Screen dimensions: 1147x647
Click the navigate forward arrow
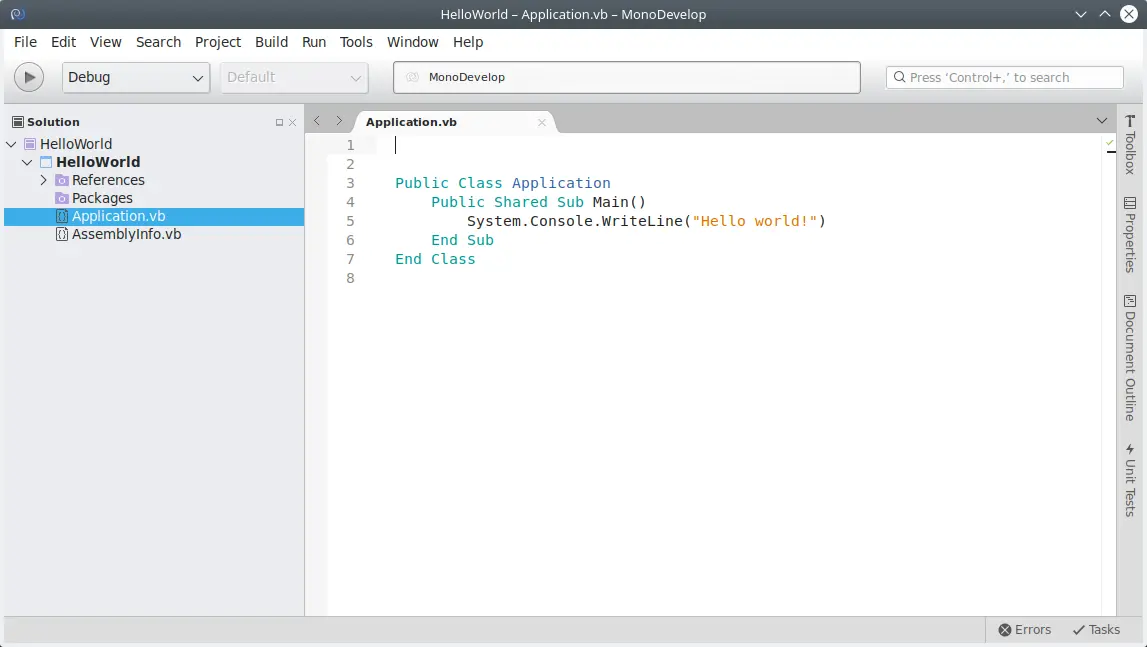tap(338, 120)
